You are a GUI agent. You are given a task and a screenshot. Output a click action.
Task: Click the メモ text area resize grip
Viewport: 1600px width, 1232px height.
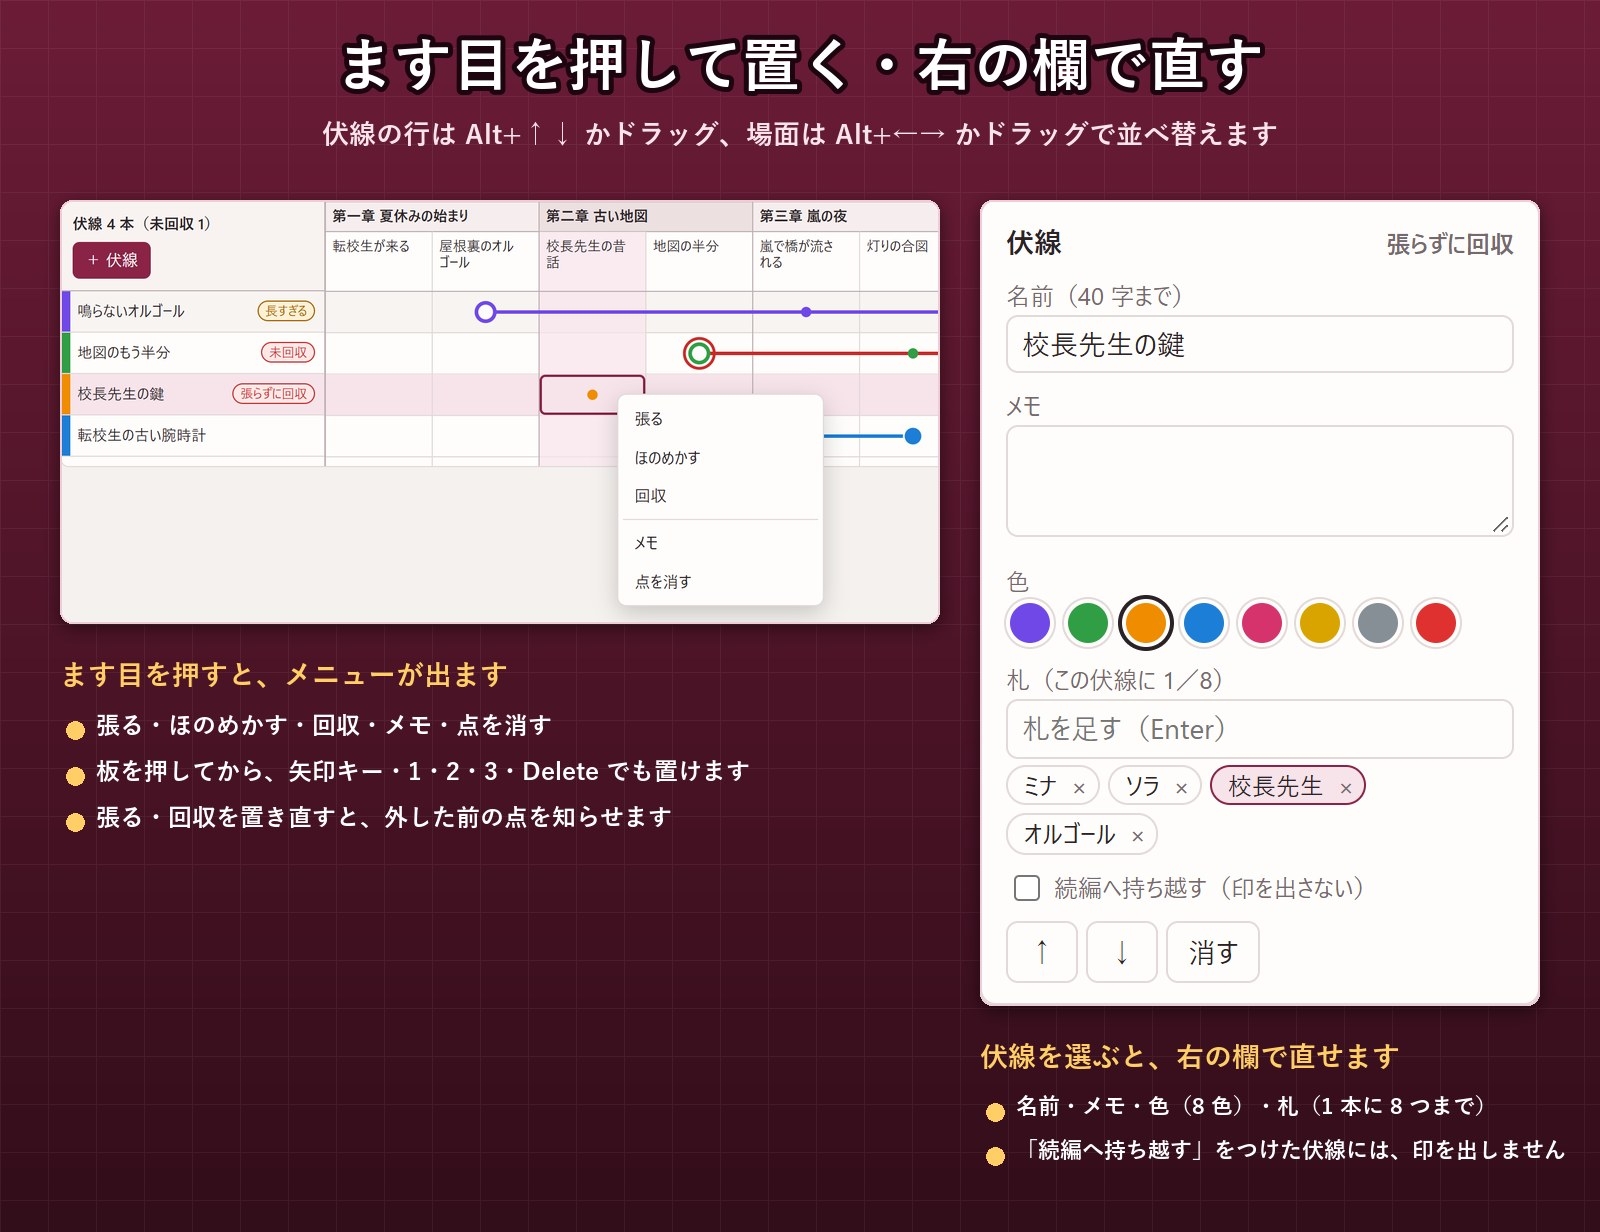[1501, 524]
